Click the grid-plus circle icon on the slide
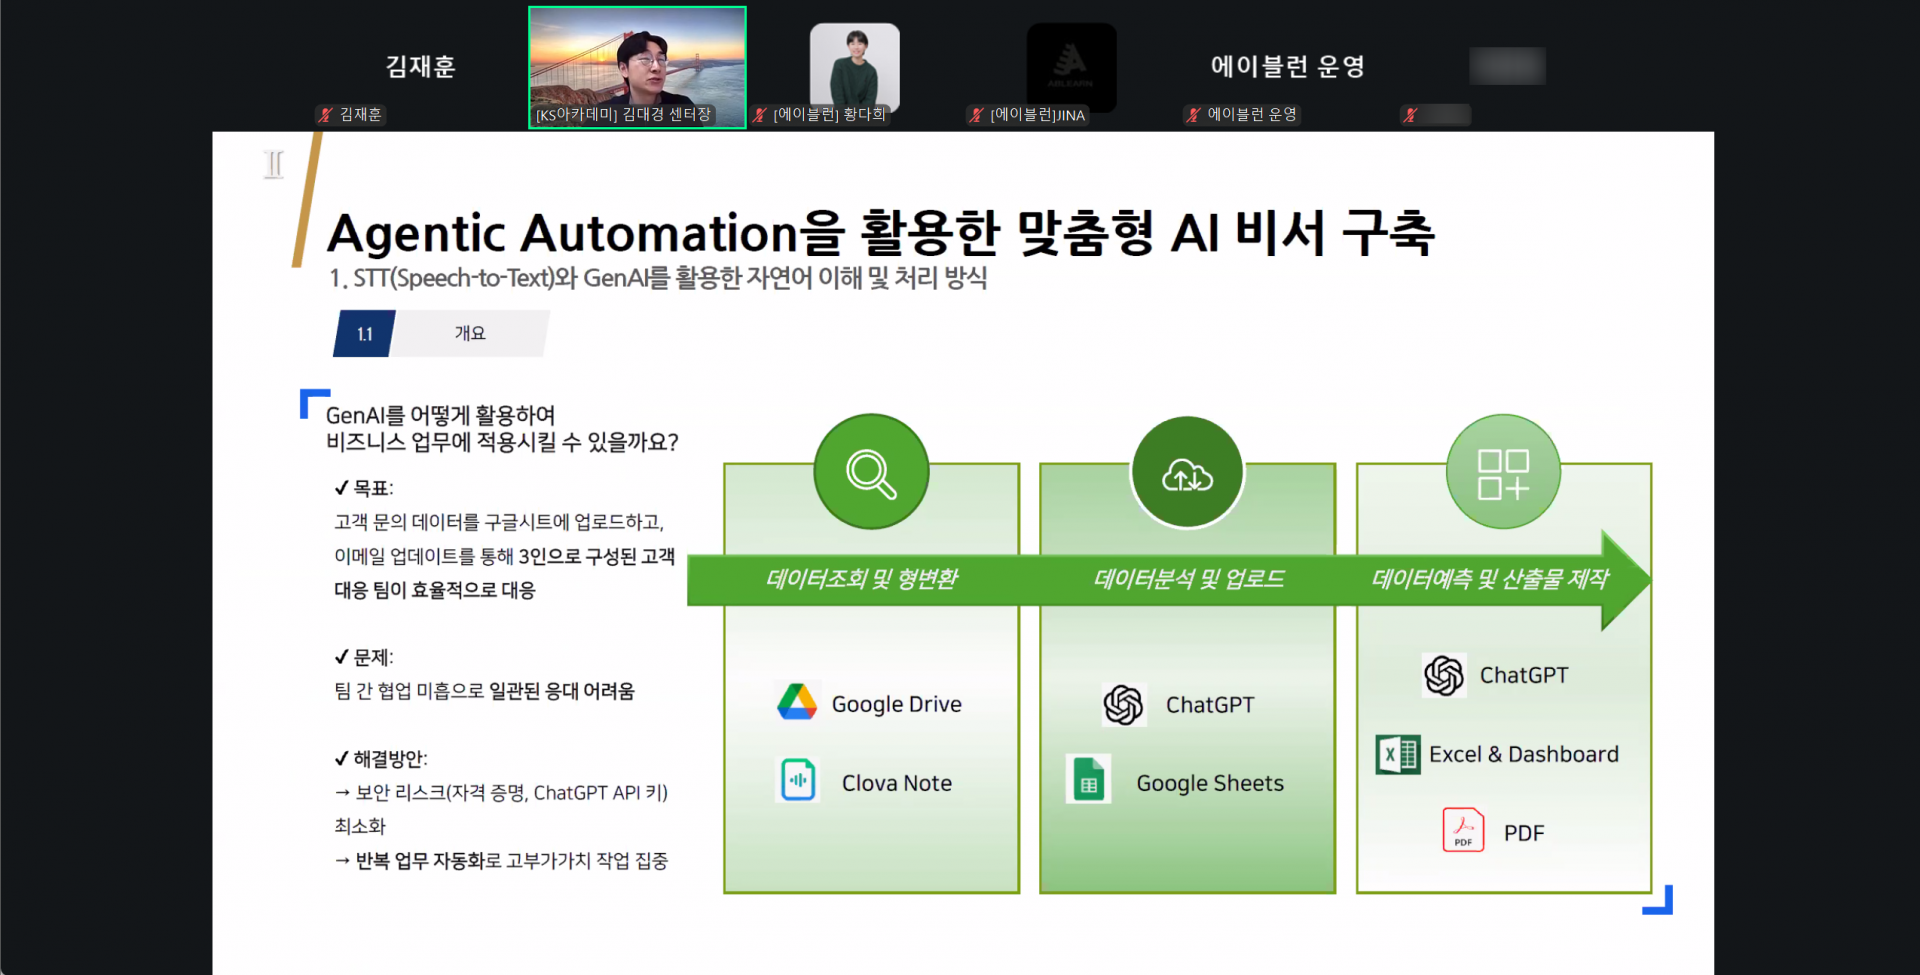 (1503, 472)
